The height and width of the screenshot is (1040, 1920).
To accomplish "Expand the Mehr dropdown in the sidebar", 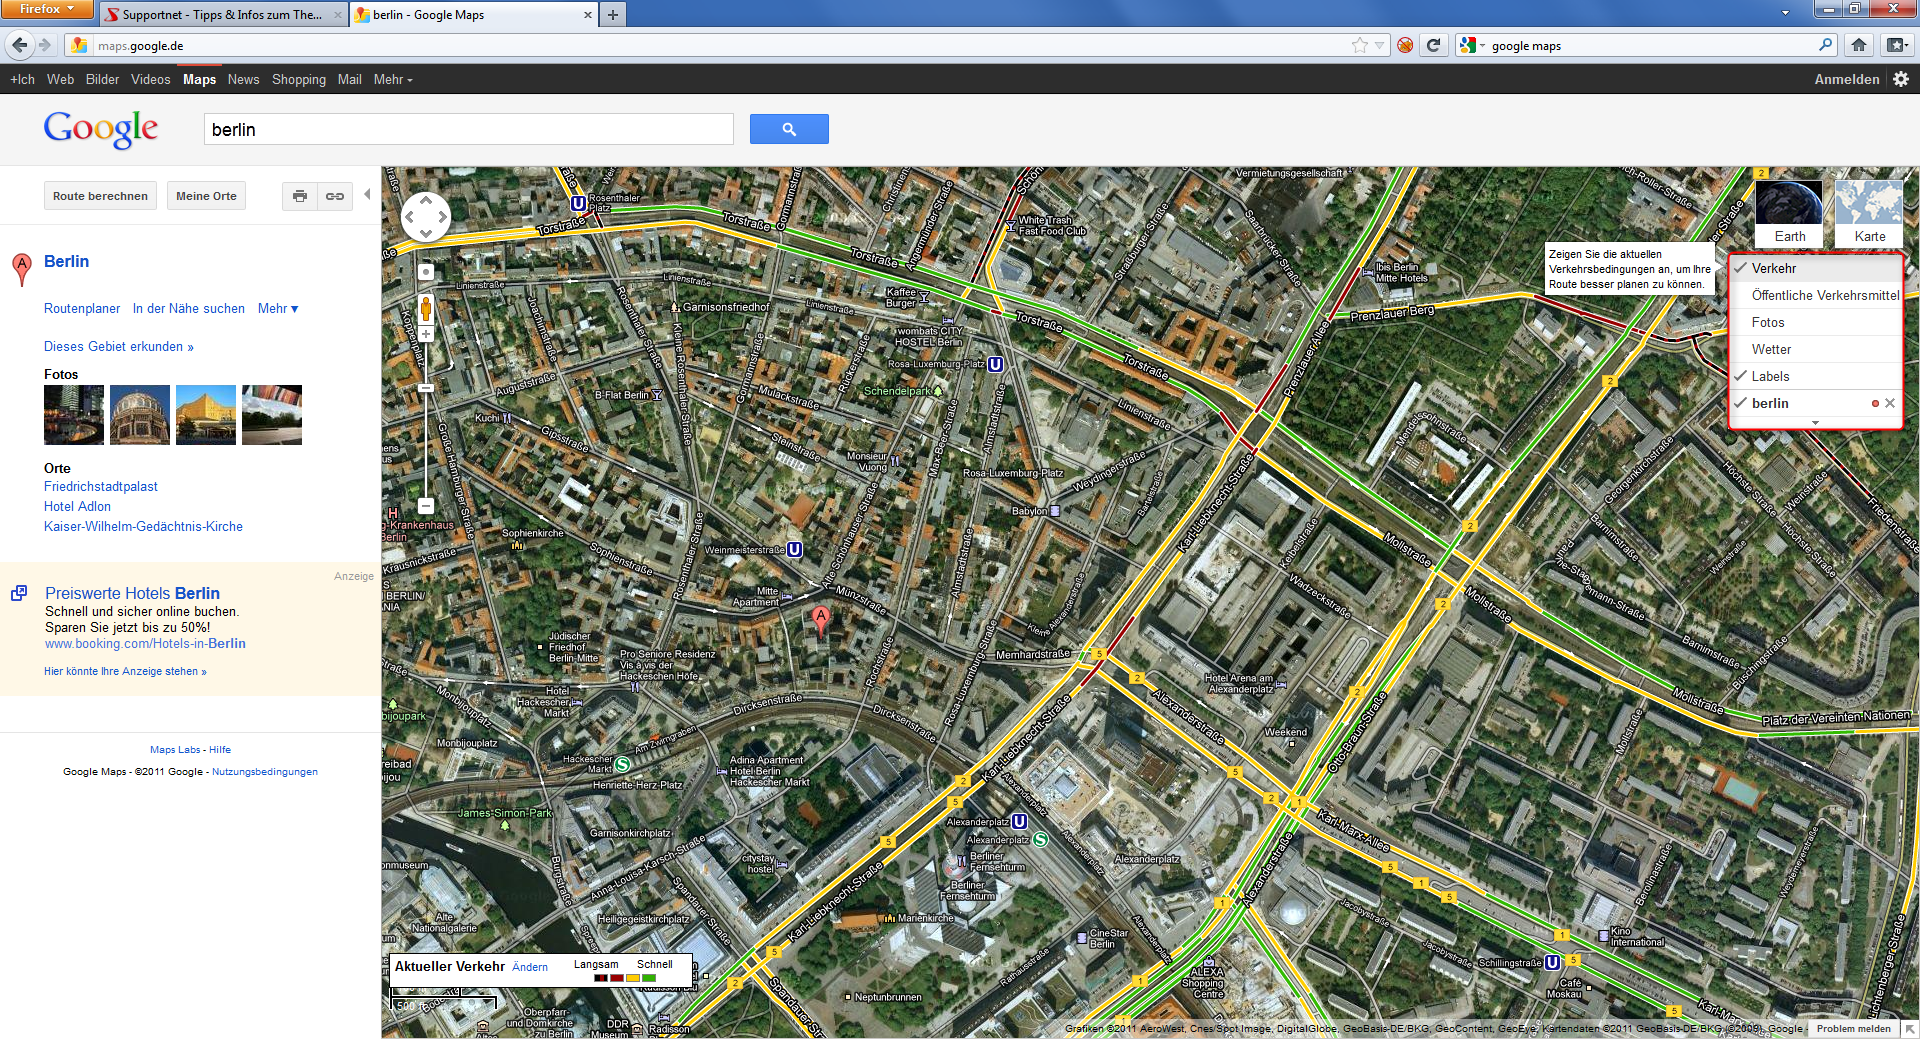I will 277,308.
